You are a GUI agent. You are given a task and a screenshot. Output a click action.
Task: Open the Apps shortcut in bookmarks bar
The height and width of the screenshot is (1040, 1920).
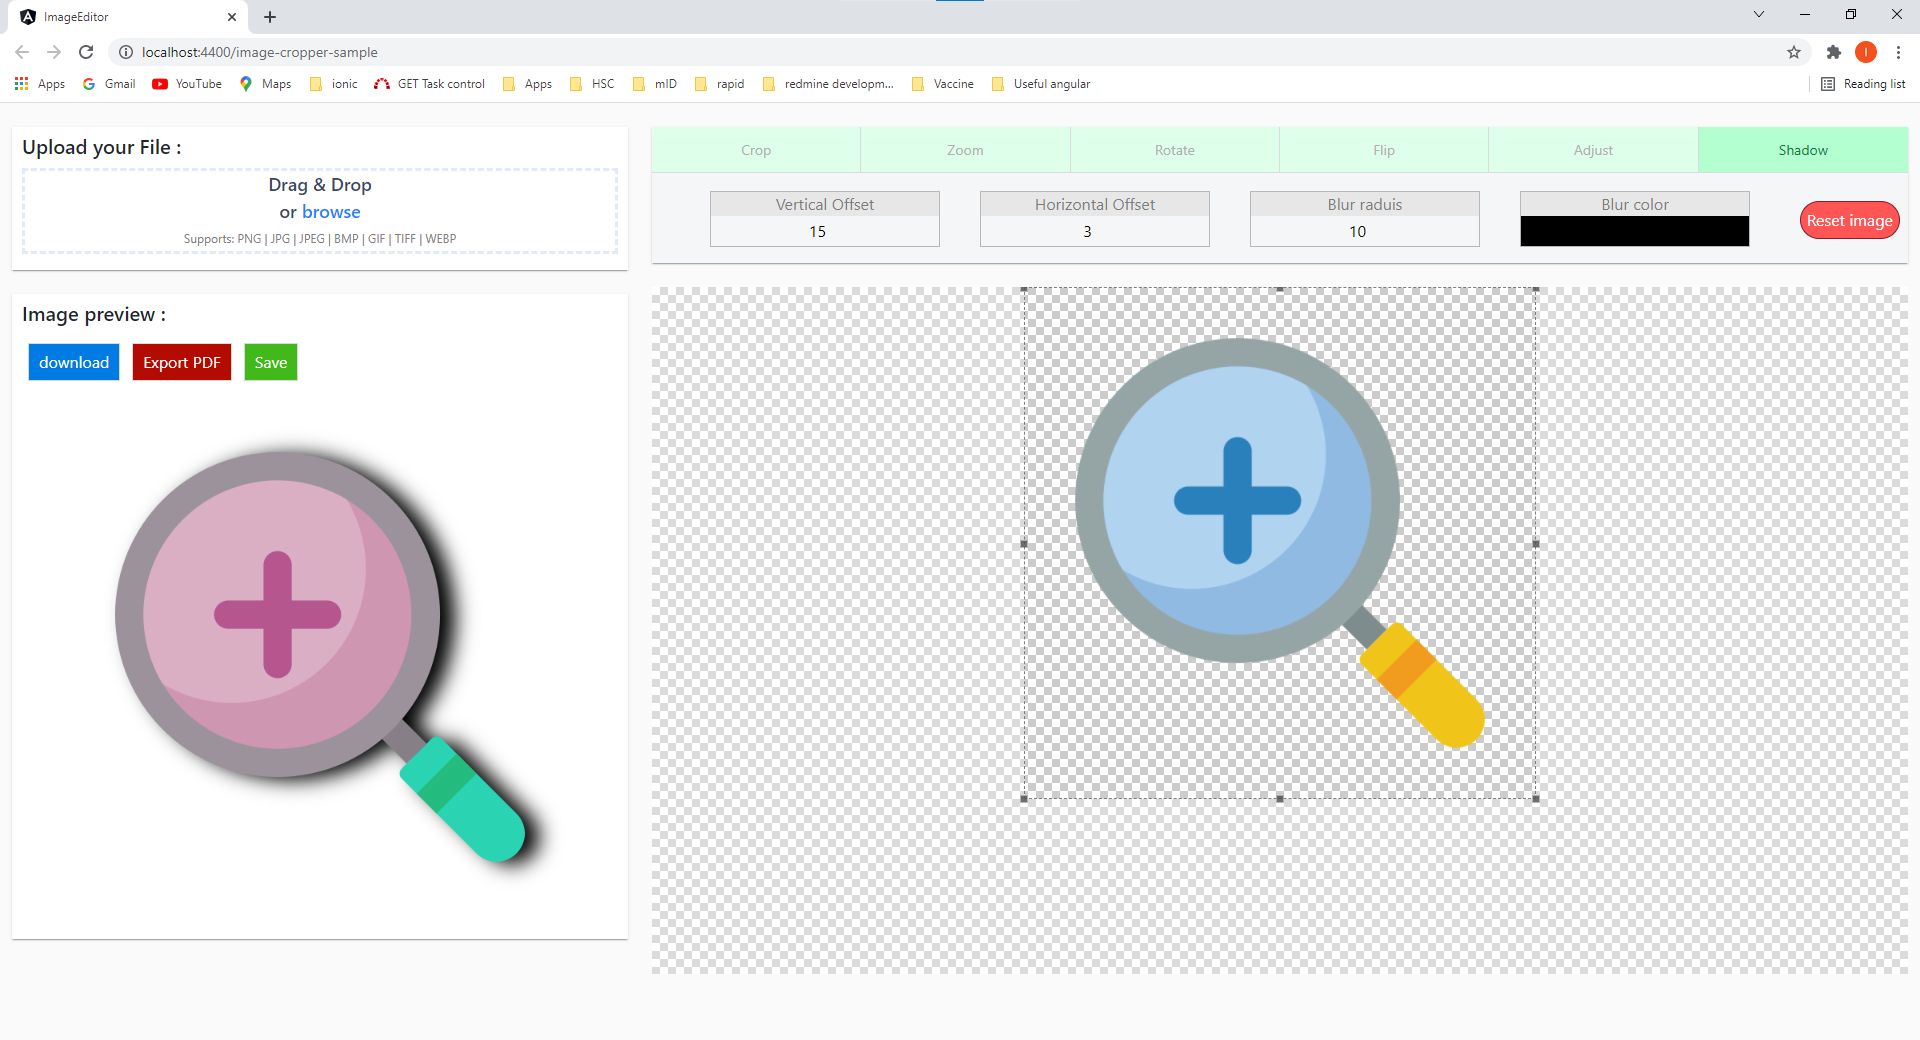point(40,84)
